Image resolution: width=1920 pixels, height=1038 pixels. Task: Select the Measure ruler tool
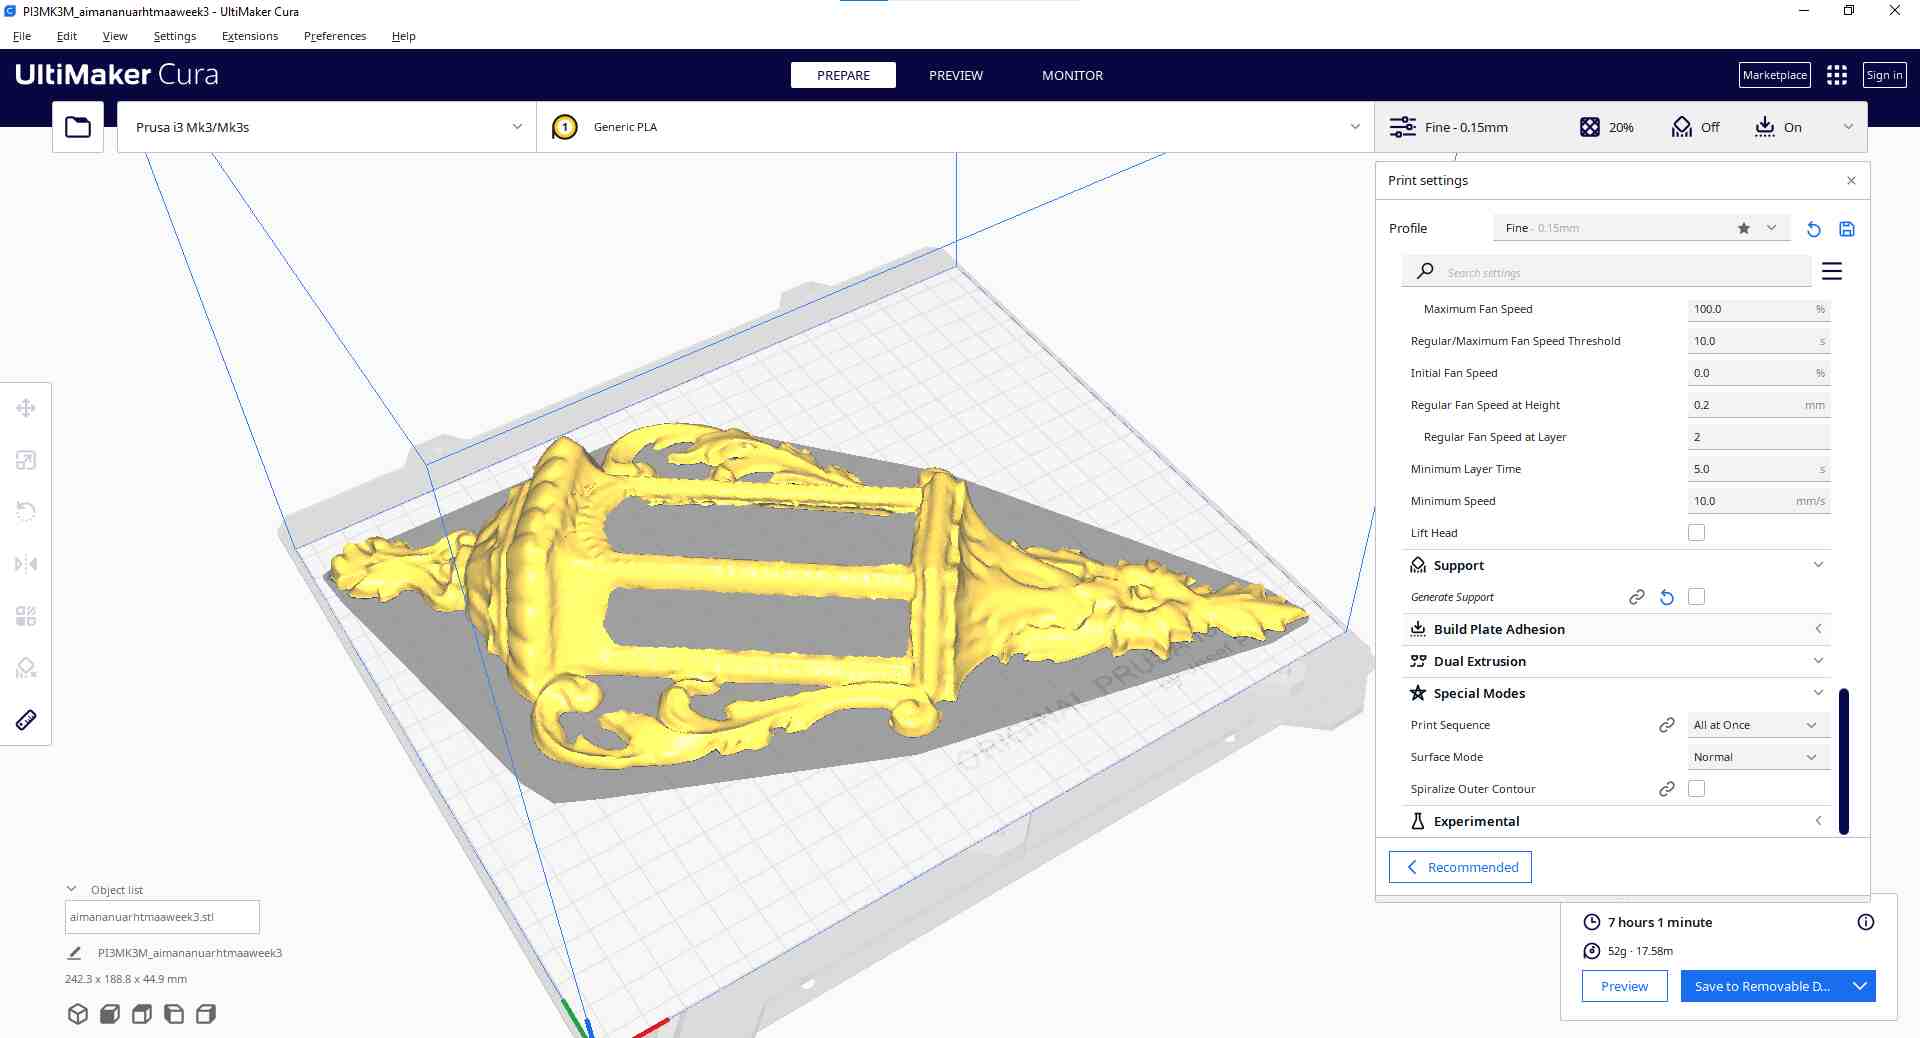pos(26,720)
